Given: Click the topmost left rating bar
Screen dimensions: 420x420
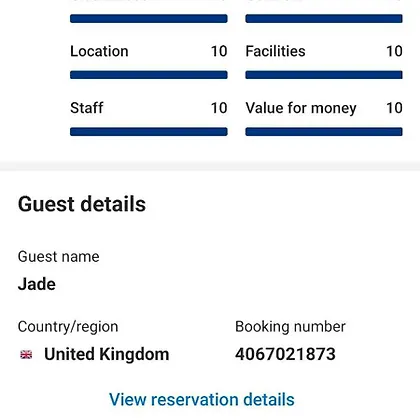Looking at the screenshot, I should (149, 18).
